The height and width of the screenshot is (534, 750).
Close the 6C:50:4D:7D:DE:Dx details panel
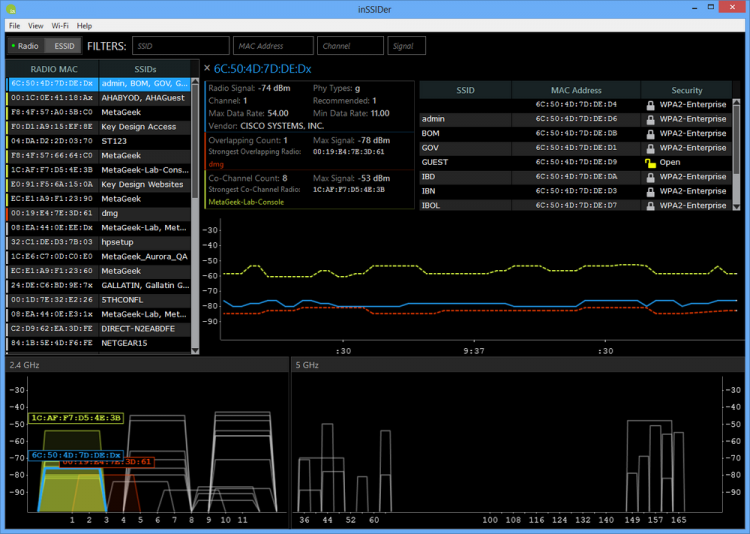pyautogui.click(x=207, y=68)
